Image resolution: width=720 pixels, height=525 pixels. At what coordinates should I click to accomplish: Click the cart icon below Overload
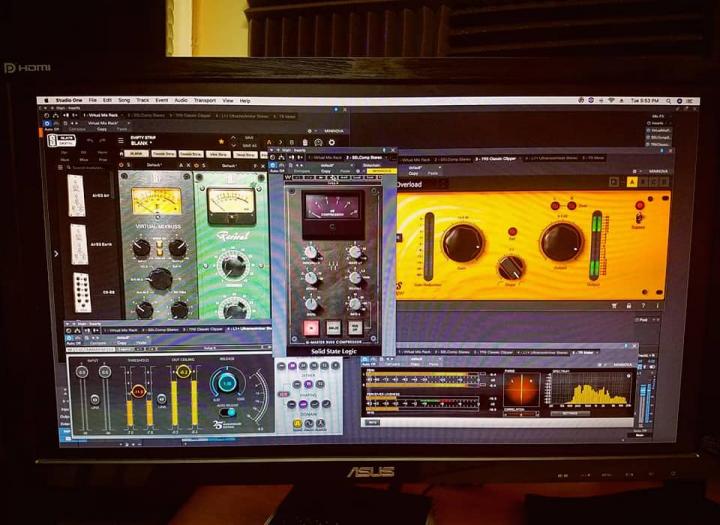tap(614, 305)
